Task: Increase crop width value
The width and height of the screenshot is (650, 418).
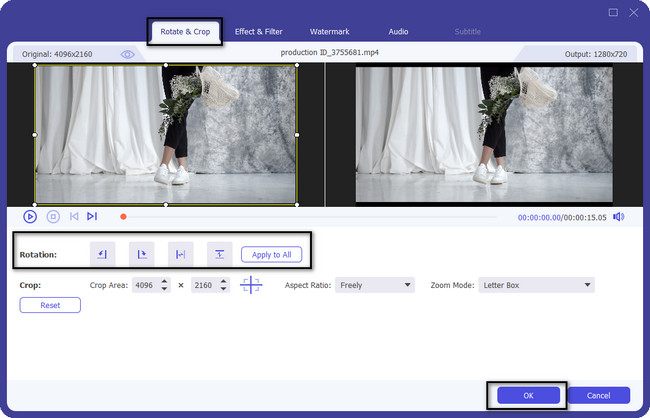Action: coord(164,282)
